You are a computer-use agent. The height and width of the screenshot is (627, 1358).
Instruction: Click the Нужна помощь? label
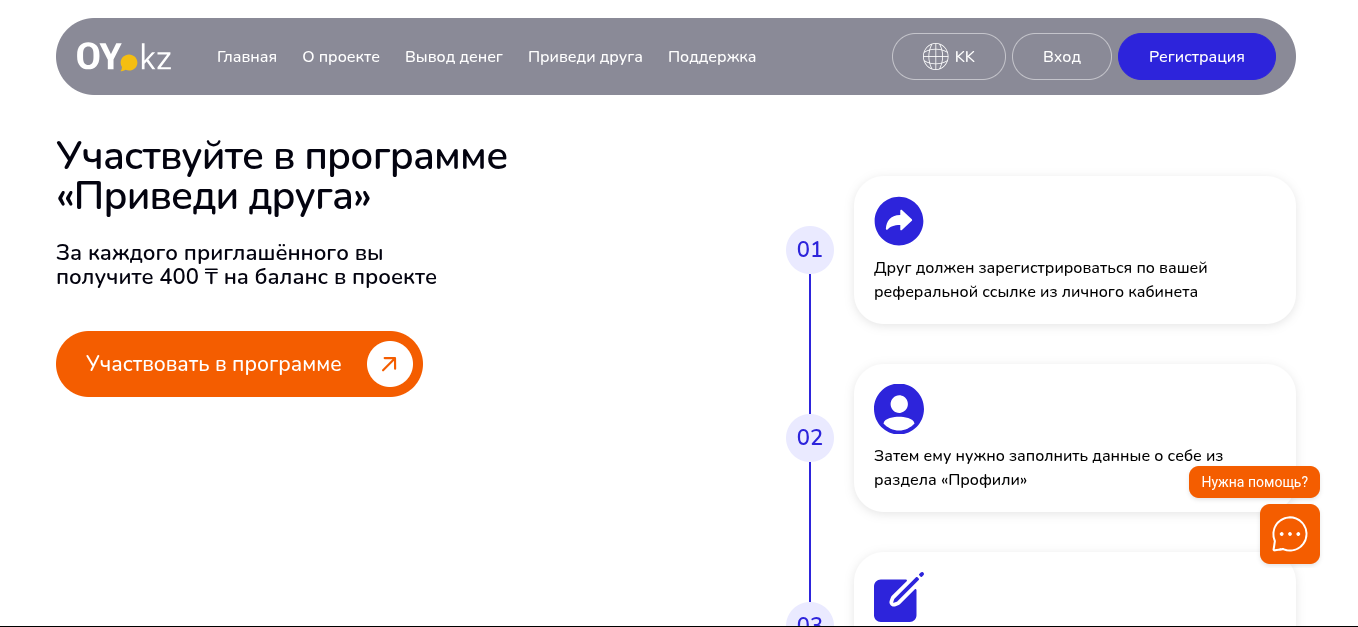click(x=1253, y=482)
